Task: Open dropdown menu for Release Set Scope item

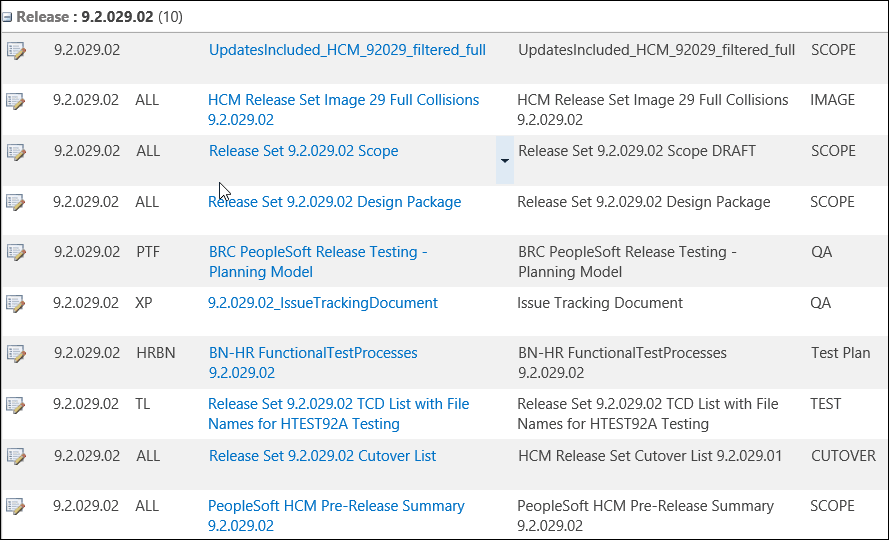Action: point(504,160)
